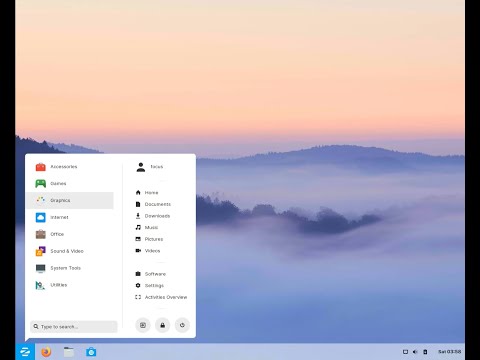This screenshot has width=480, height=360.
Task: Open the Sound & Video category
Action: [70, 251]
